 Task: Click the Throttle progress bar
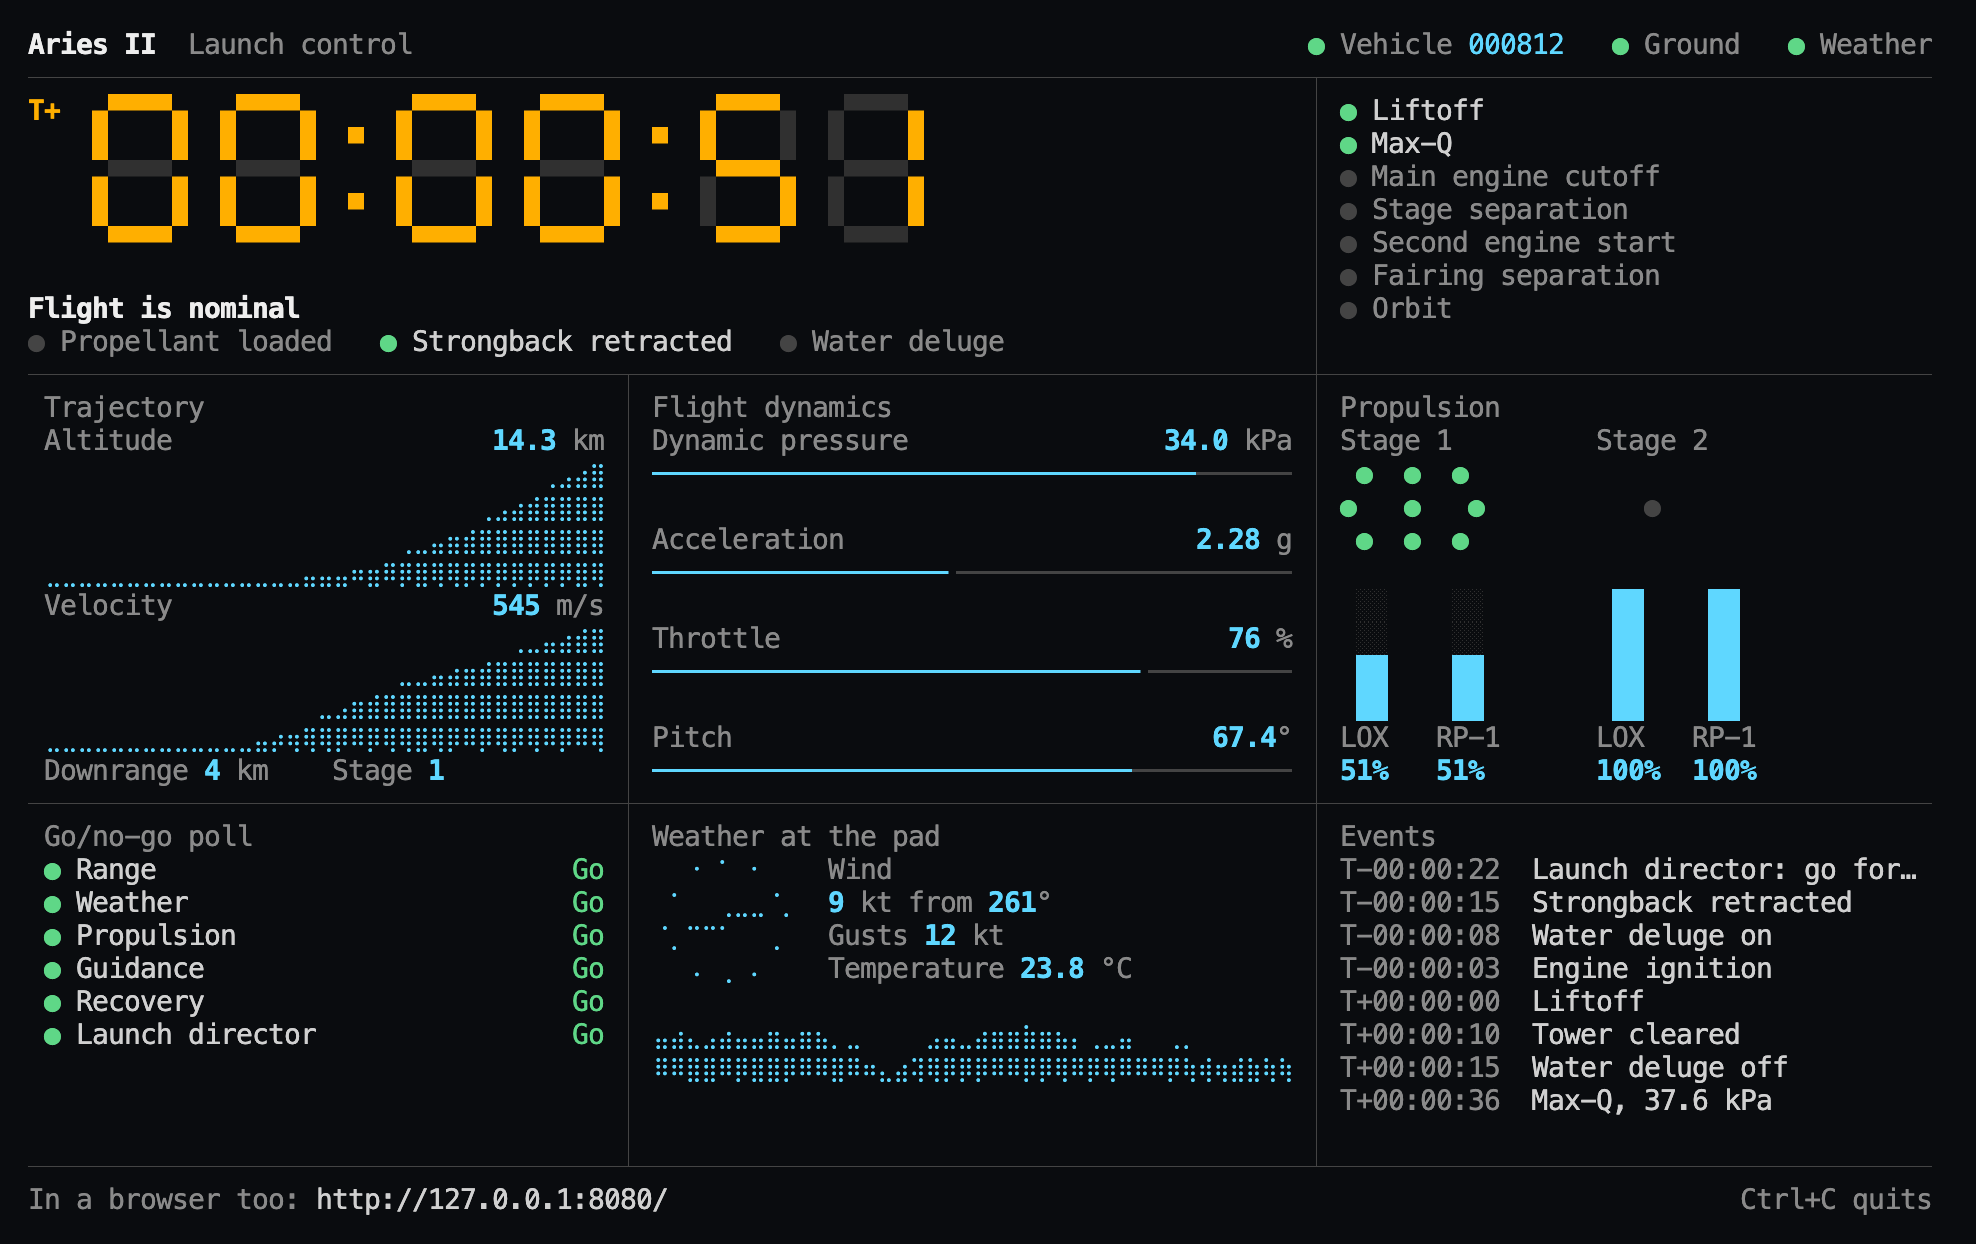pos(972,671)
